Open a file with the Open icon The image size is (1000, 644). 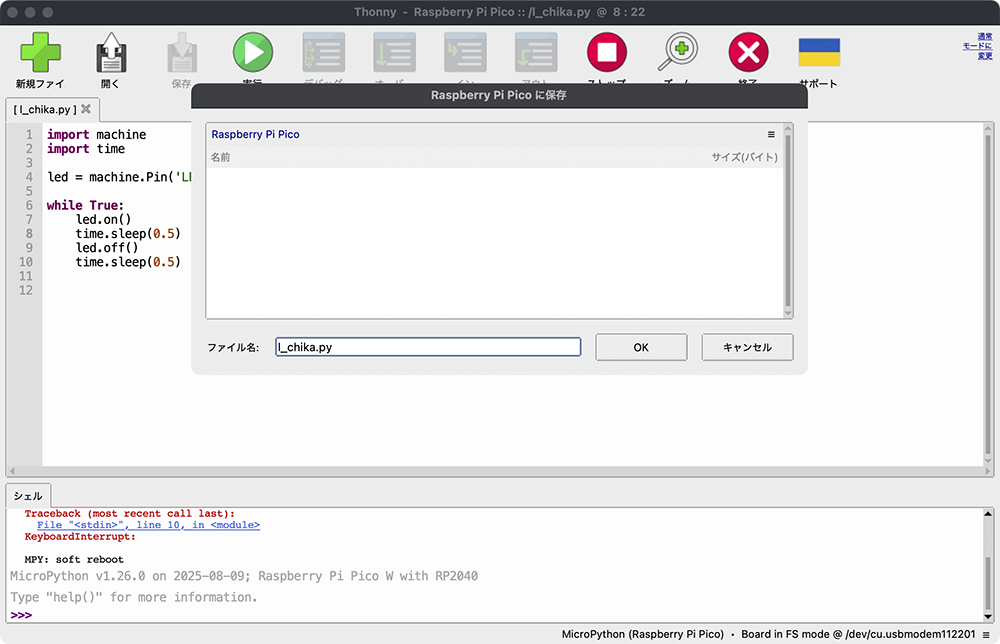tap(111, 52)
